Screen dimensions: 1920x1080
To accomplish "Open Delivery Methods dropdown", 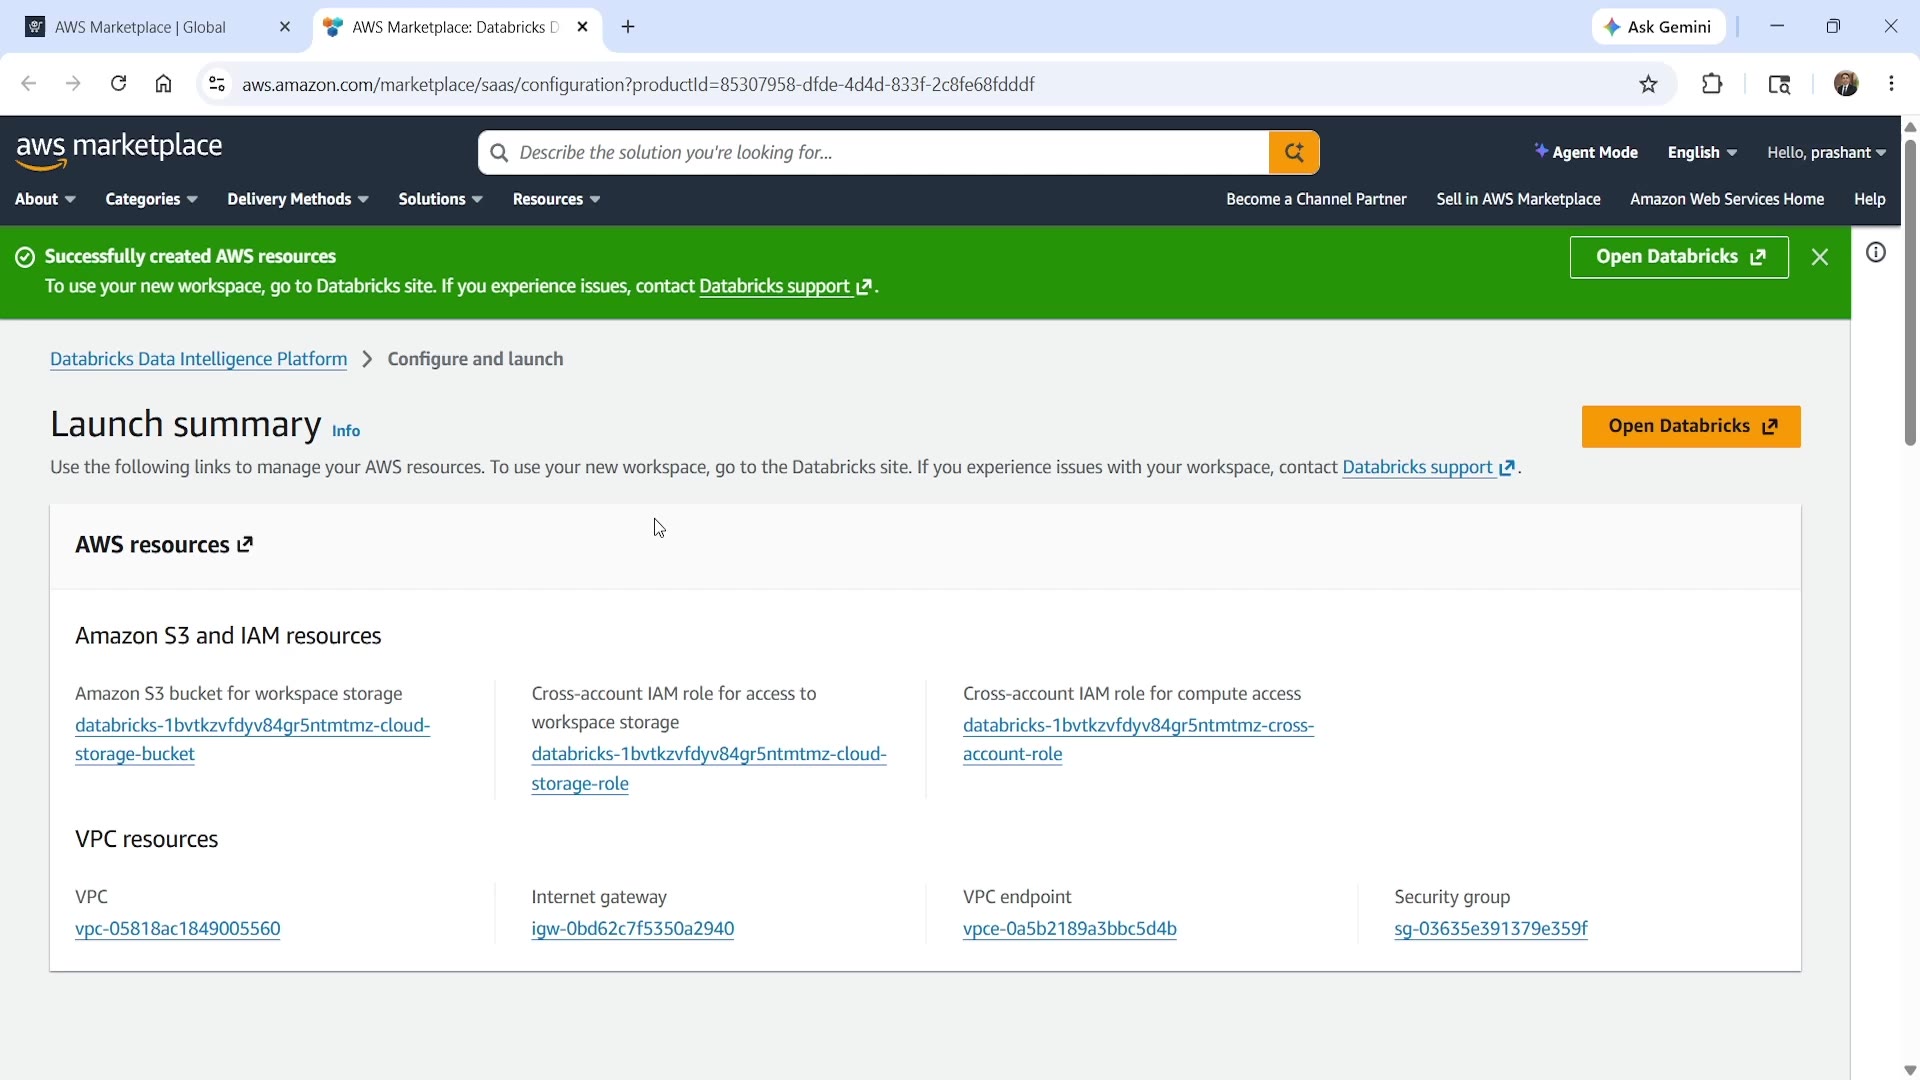I will [x=298, y=199].
